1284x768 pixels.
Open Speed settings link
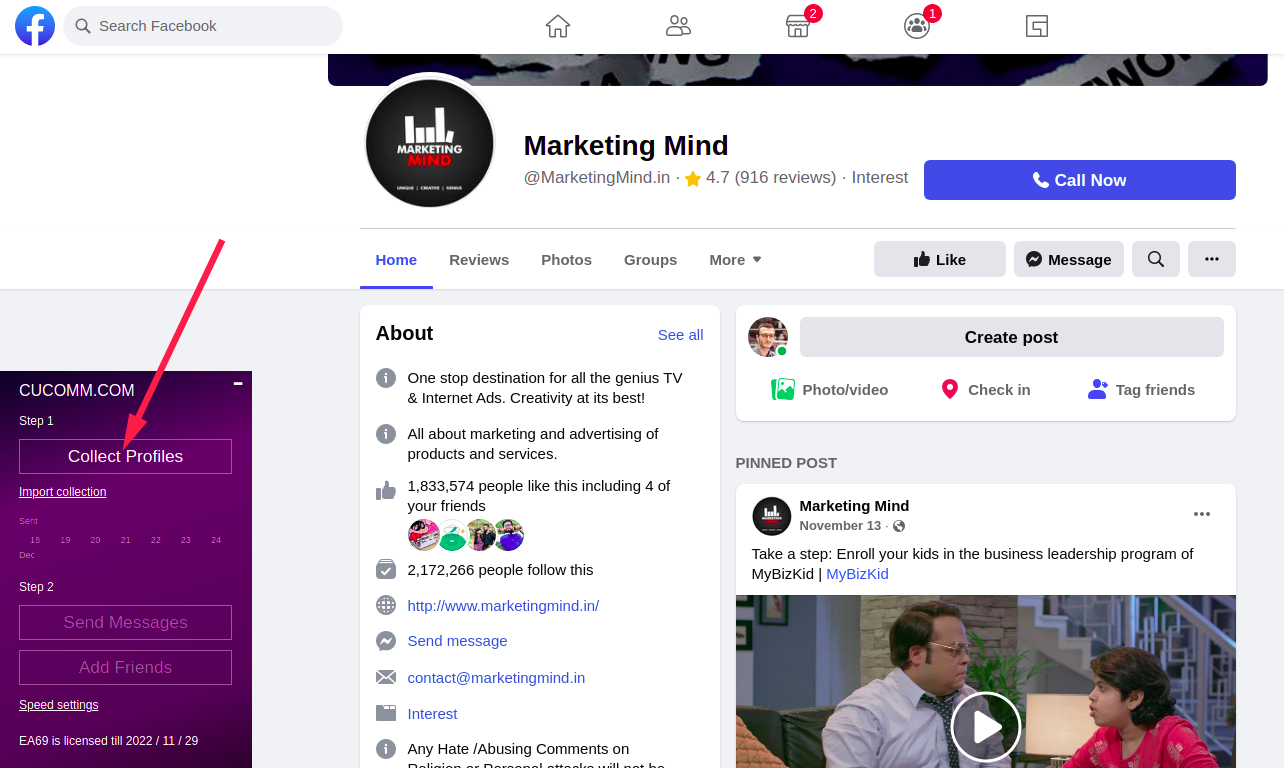pyautogui.click(x=58, y=705)
